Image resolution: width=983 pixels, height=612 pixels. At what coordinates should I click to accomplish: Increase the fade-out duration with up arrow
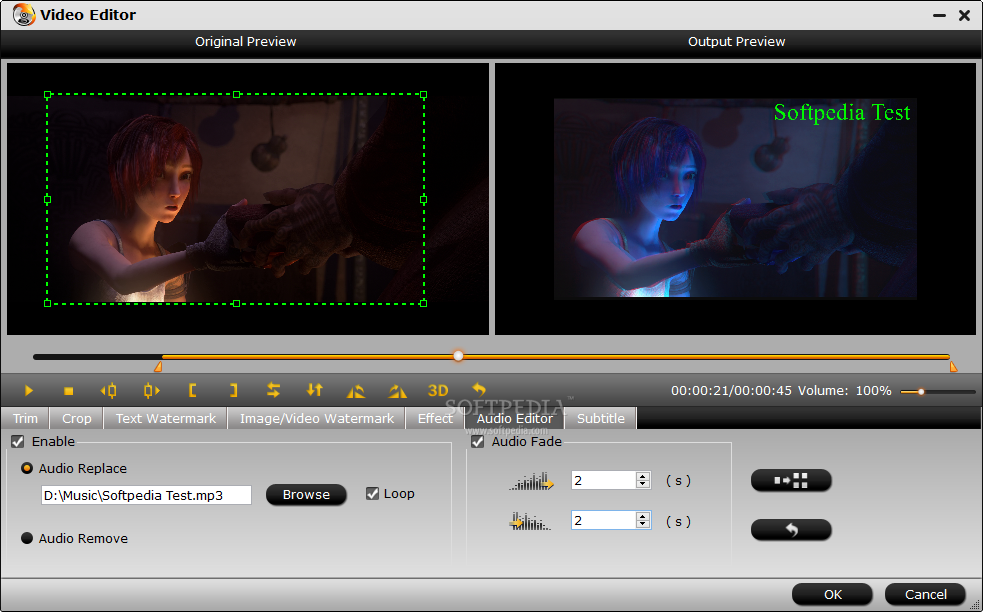(x=643, y=516)
